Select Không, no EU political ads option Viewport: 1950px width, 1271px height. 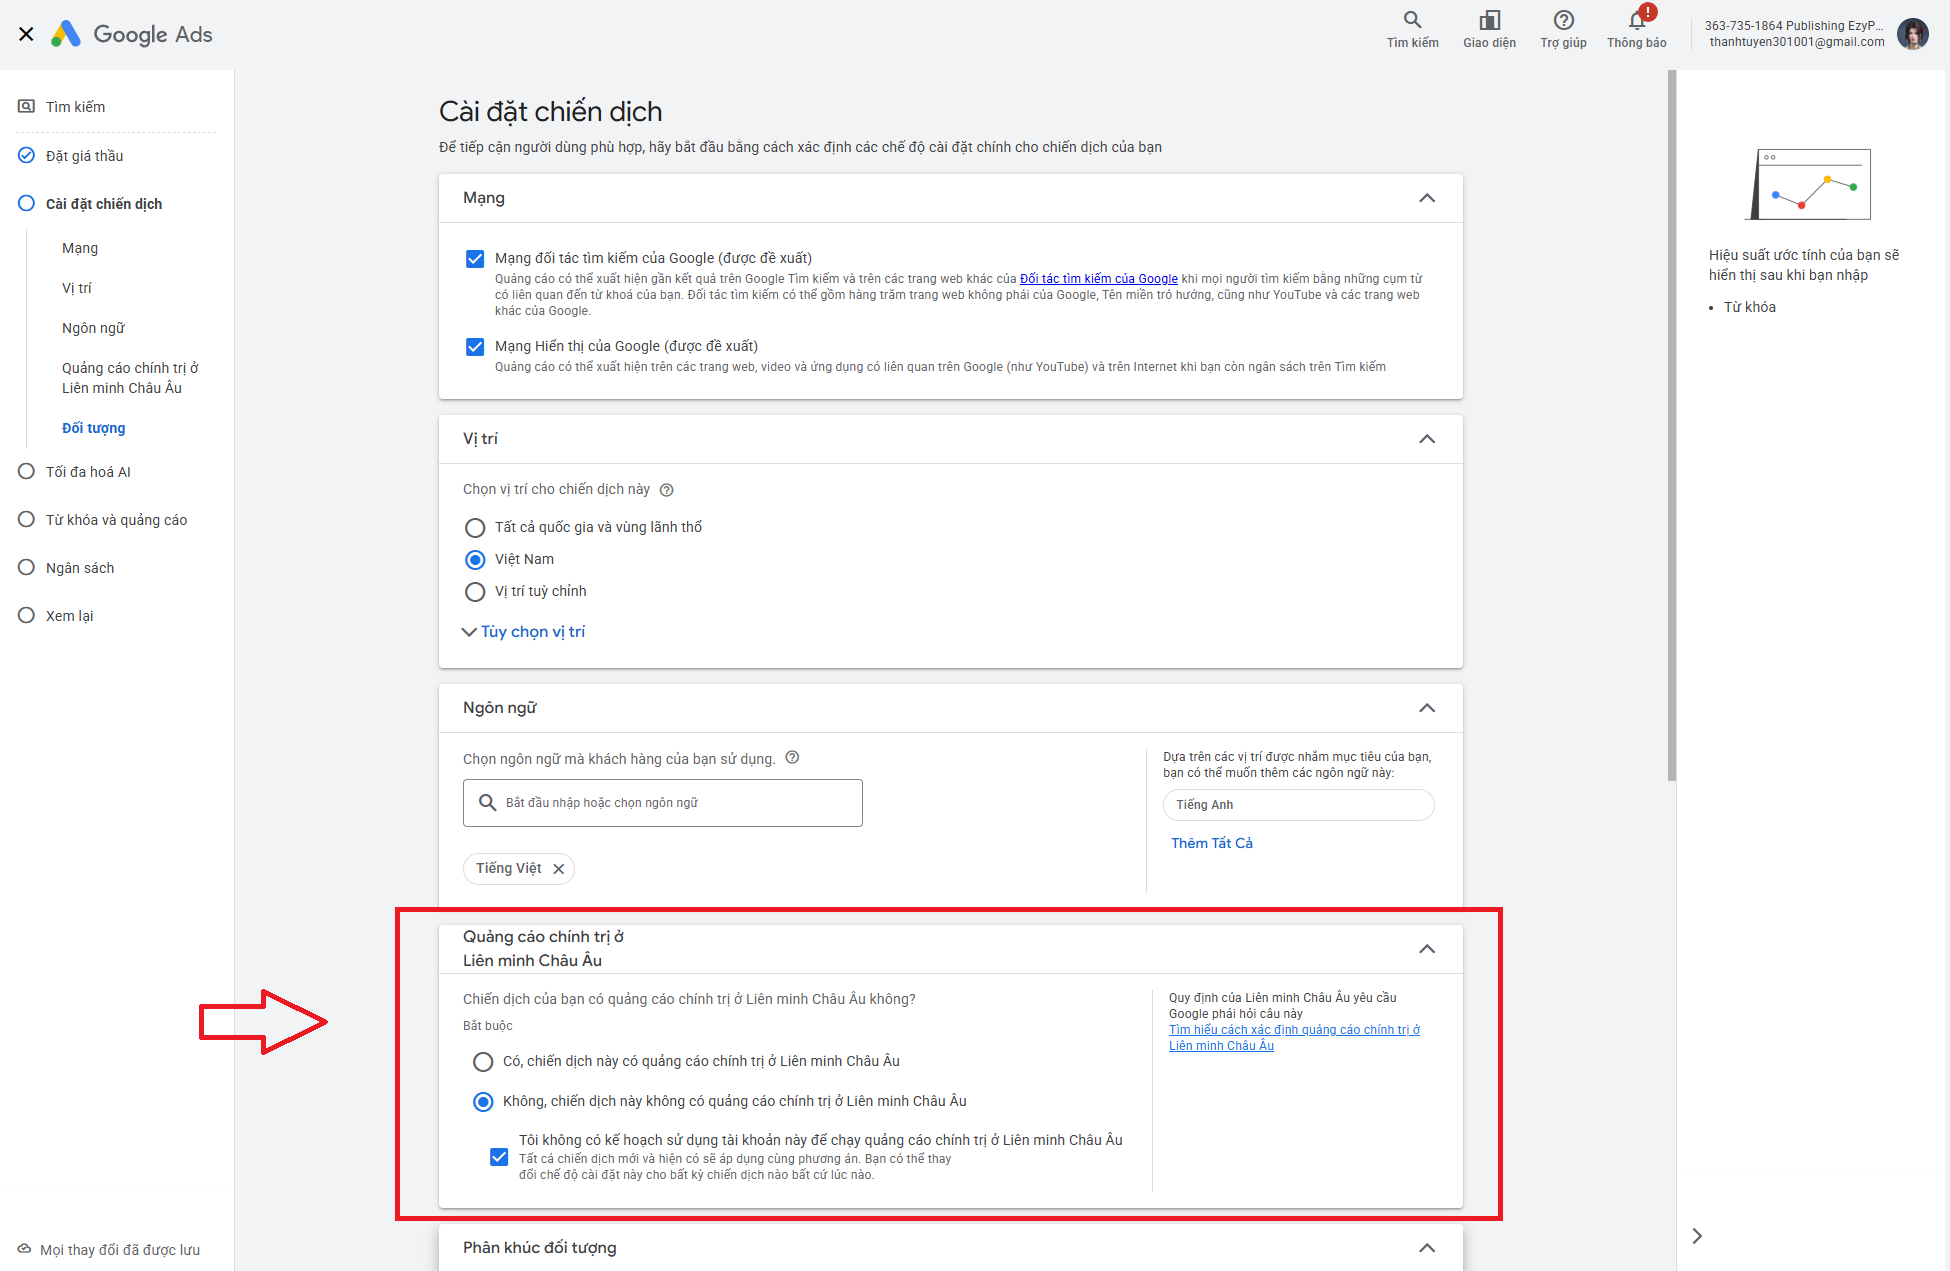[x=483, y=1102]
